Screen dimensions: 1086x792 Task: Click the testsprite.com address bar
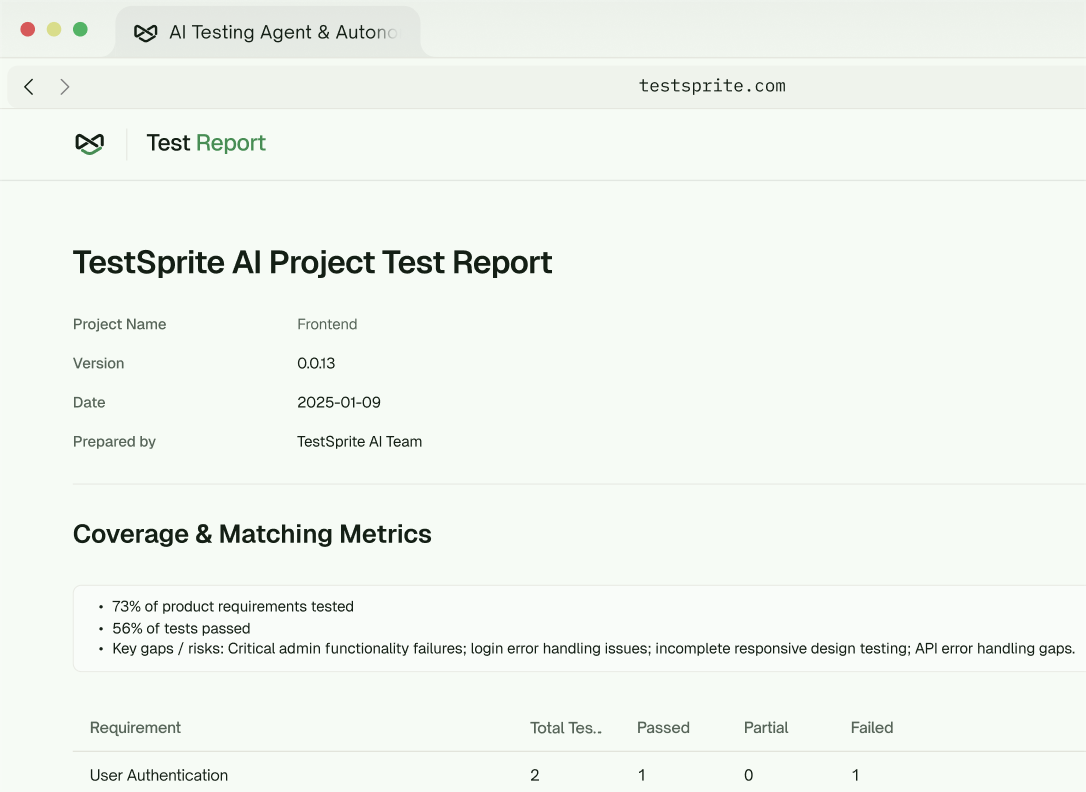pos(712,86)
